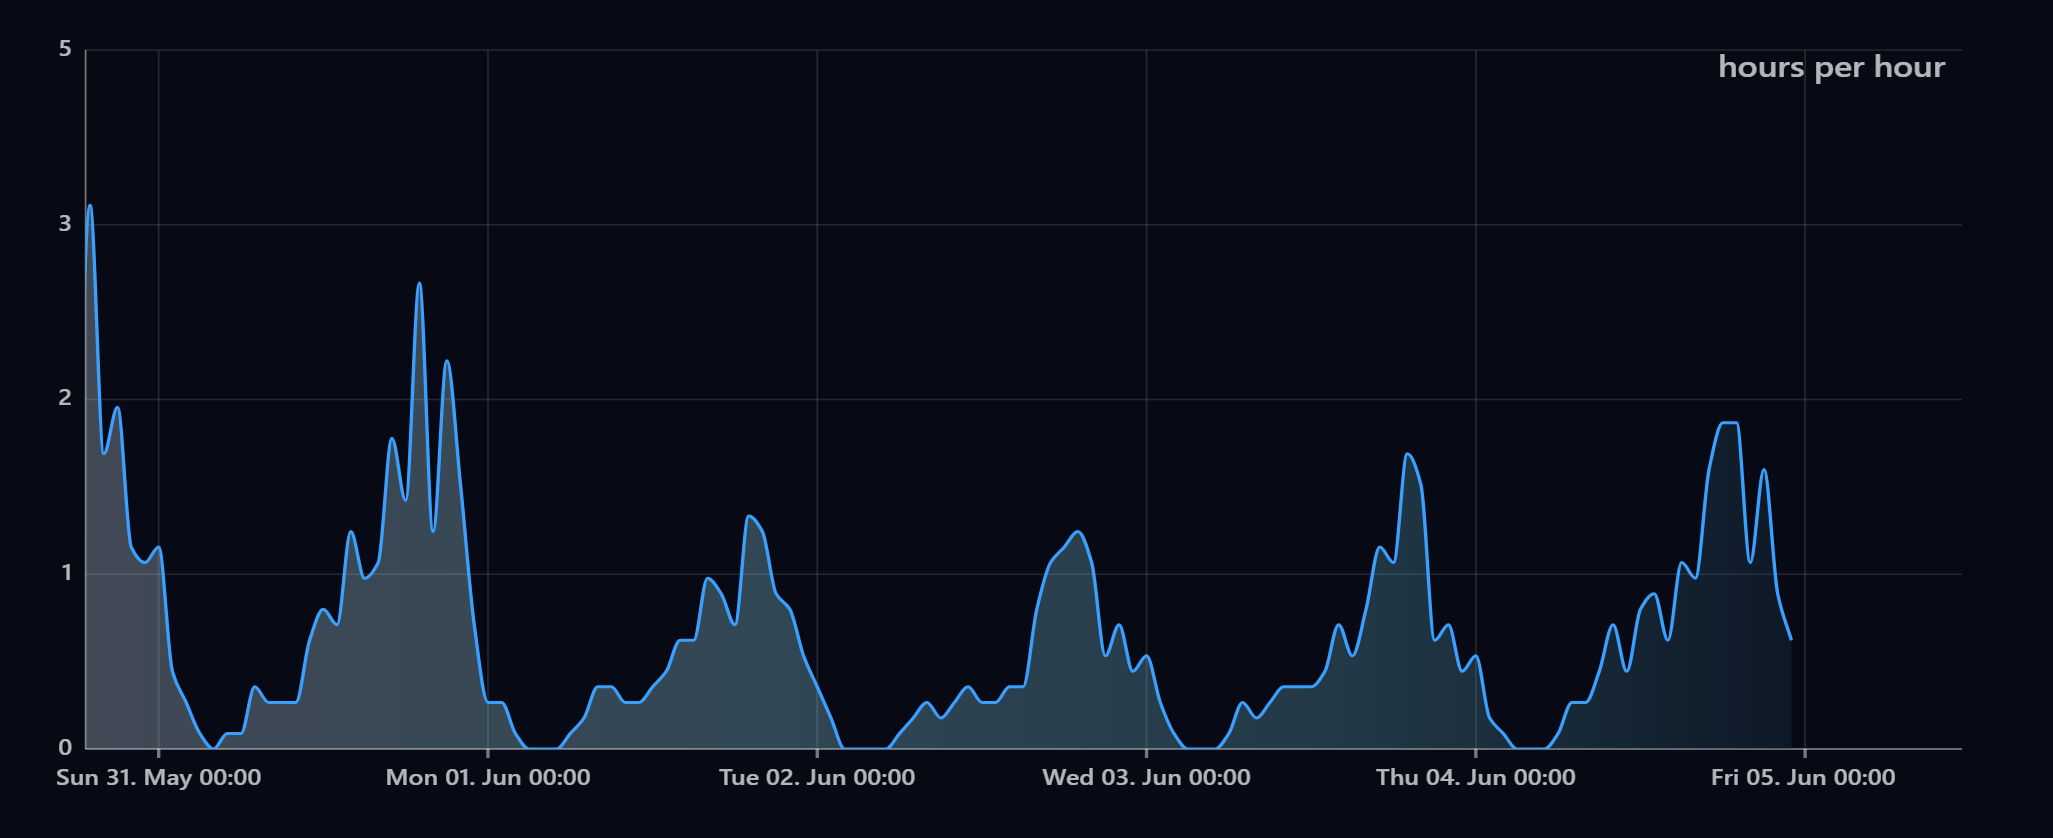Click the 'Tue 02. Jun 00:00' axis label

click(x=817, y=777)
